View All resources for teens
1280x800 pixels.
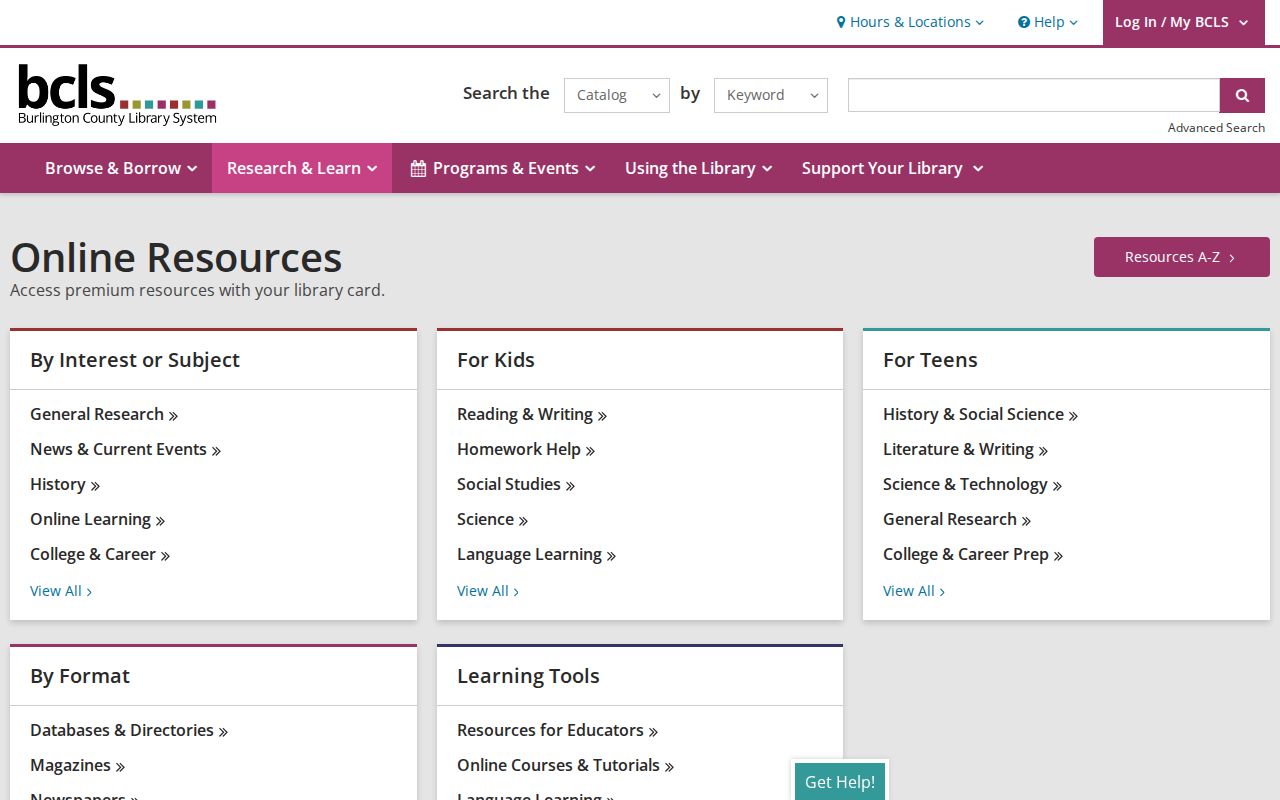coord(914,591)
